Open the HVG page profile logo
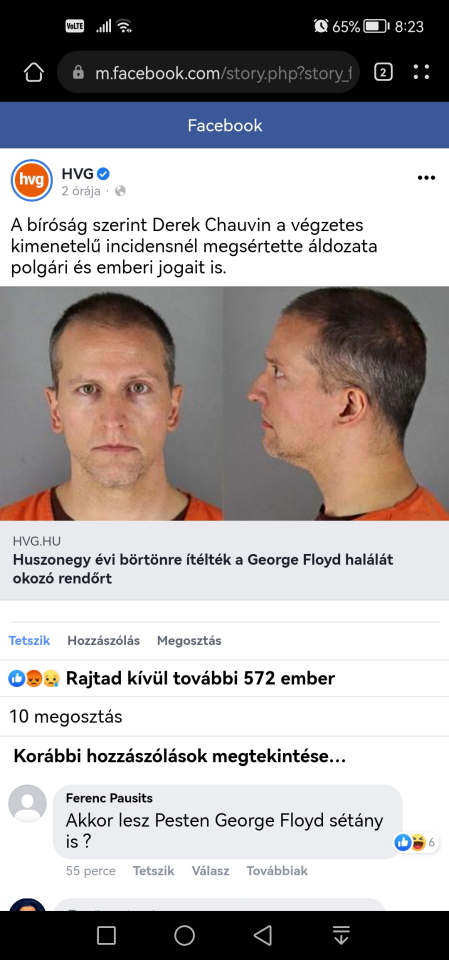 coord(32,180)
